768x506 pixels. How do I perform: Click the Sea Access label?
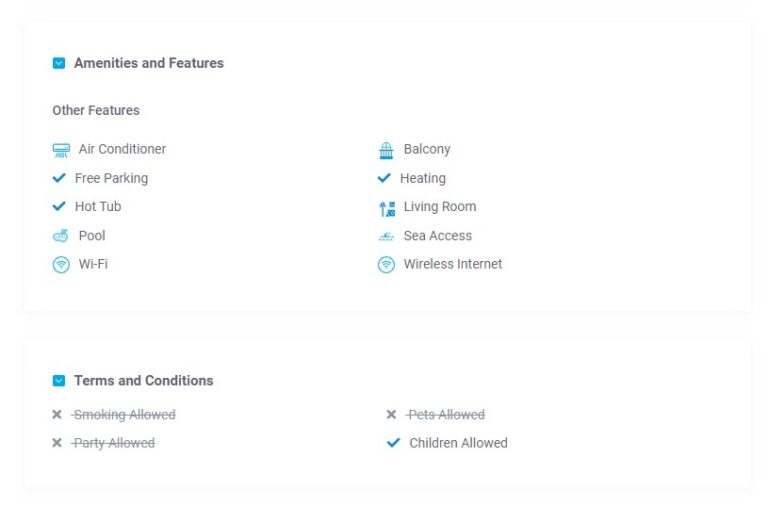point(437,236)
